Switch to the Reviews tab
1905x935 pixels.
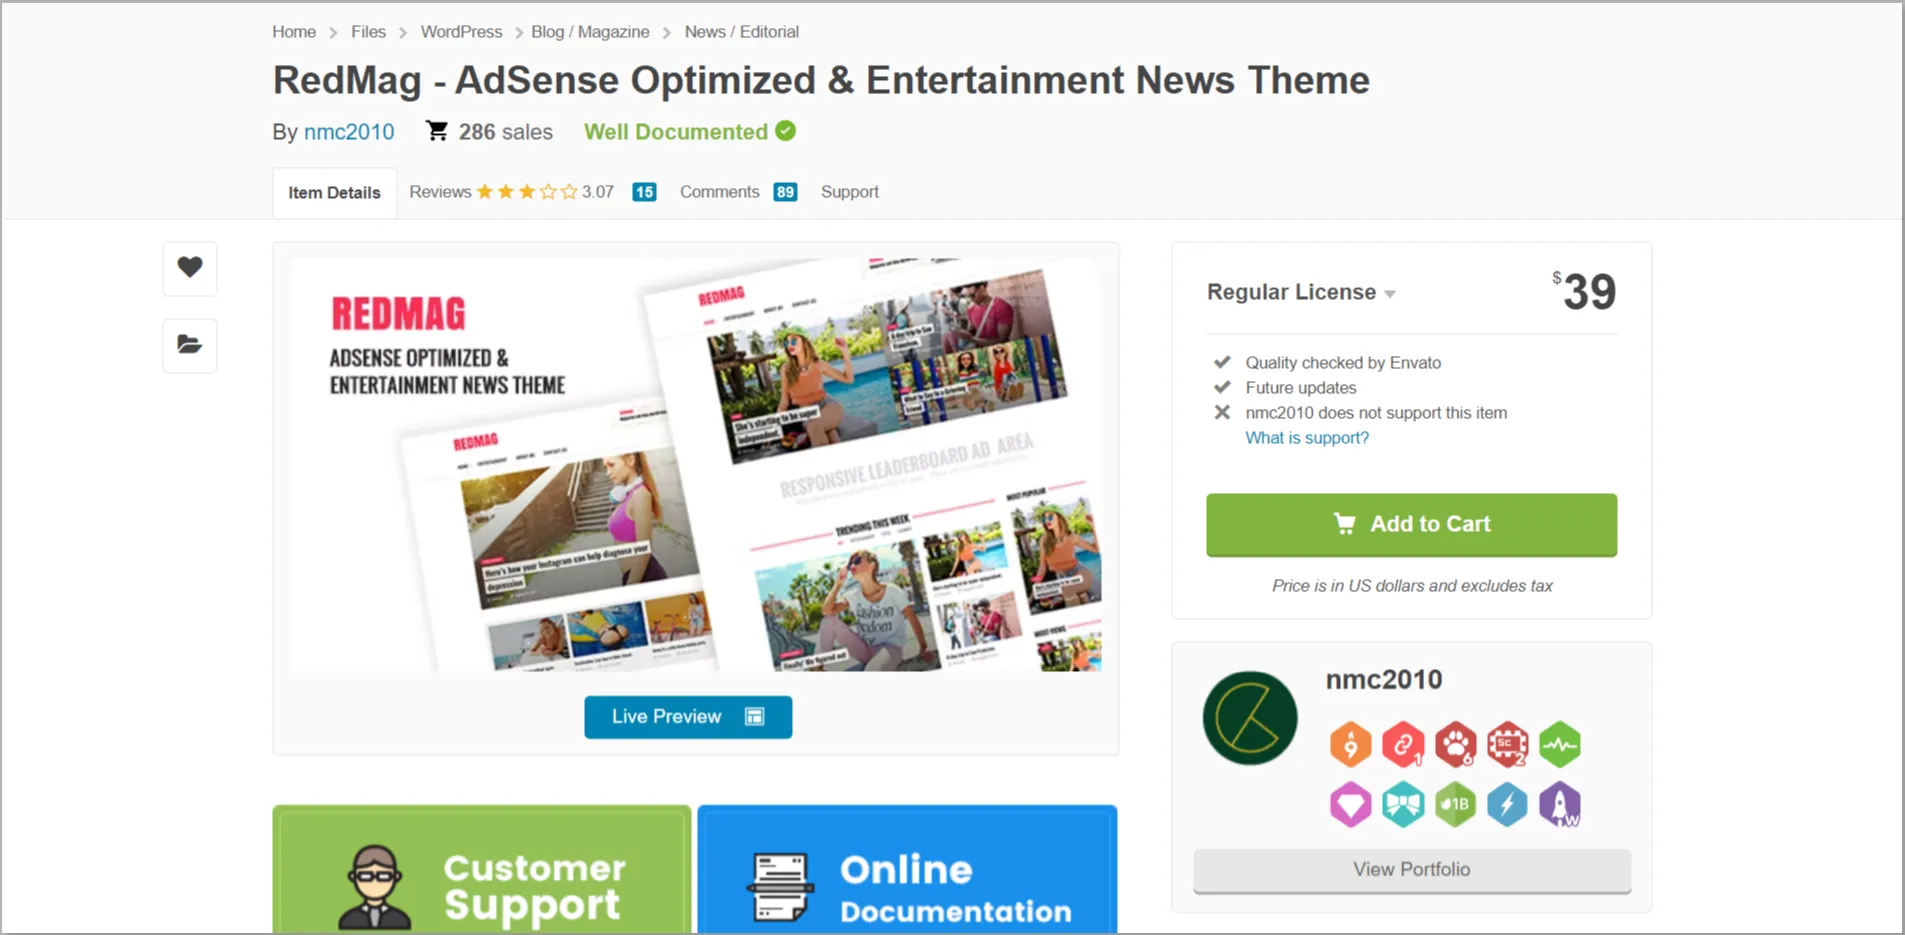tap(440, 192)
